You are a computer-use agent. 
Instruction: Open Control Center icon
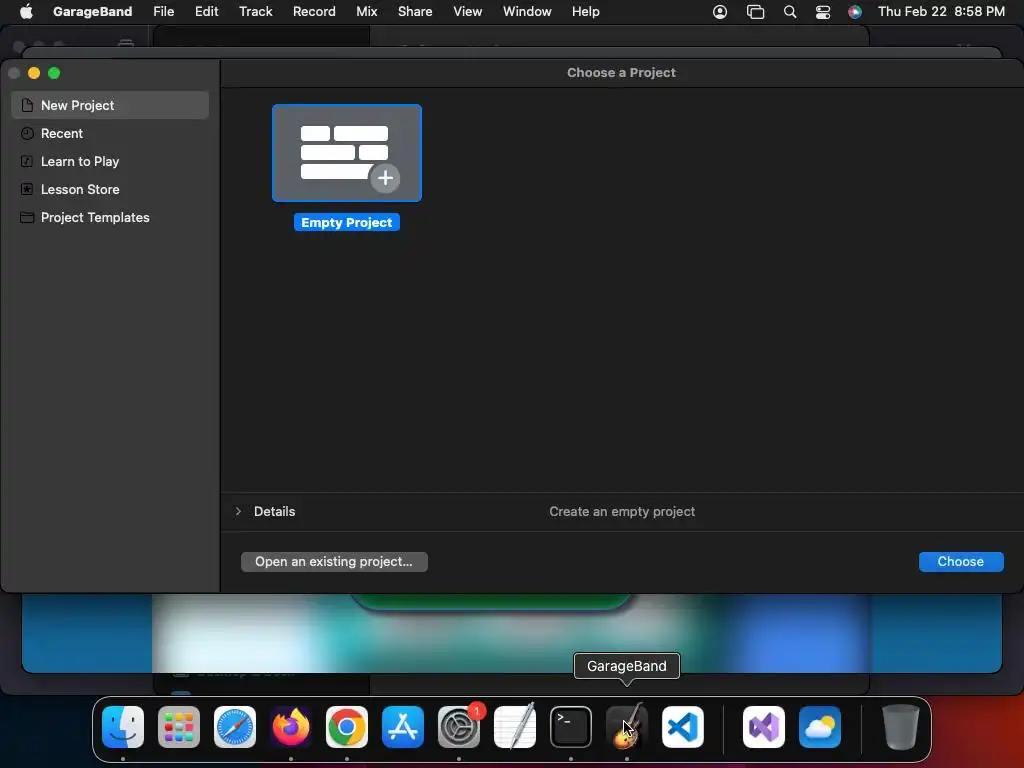[x=823, y=12]
